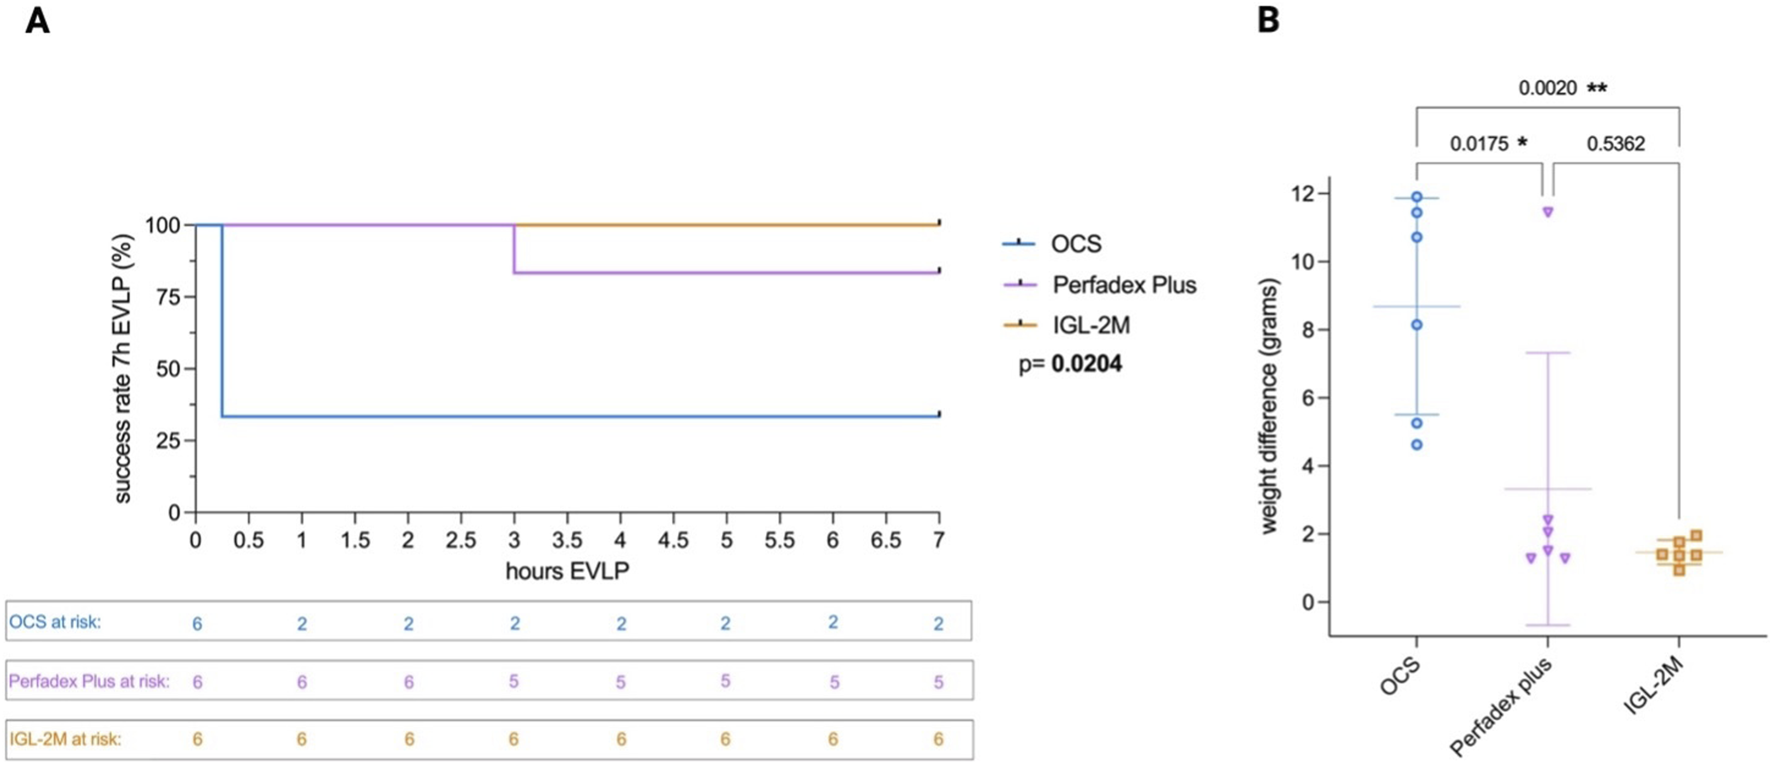1772x764 pixels.
Task: Click the lowest blue OCS circle data point
Action: [x=1417, y=445]
